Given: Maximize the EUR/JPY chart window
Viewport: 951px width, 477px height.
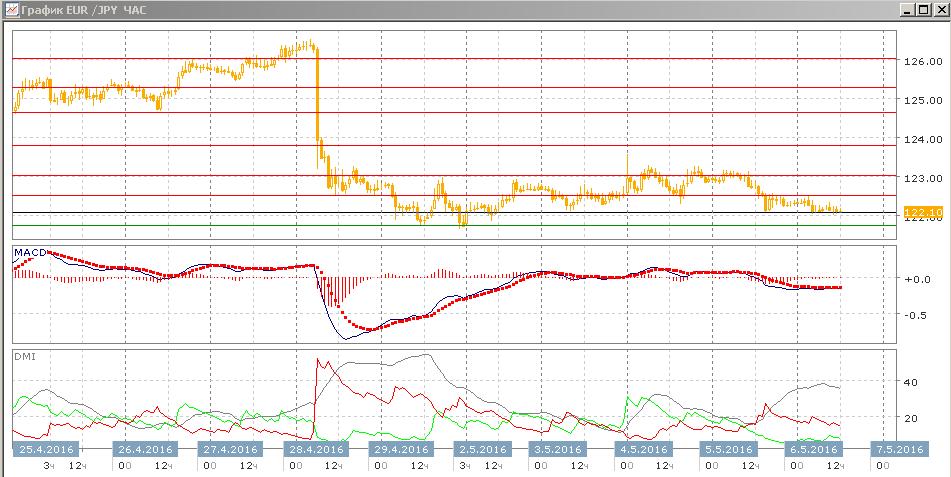Looking at the screenshot, I should coord(922,10).
